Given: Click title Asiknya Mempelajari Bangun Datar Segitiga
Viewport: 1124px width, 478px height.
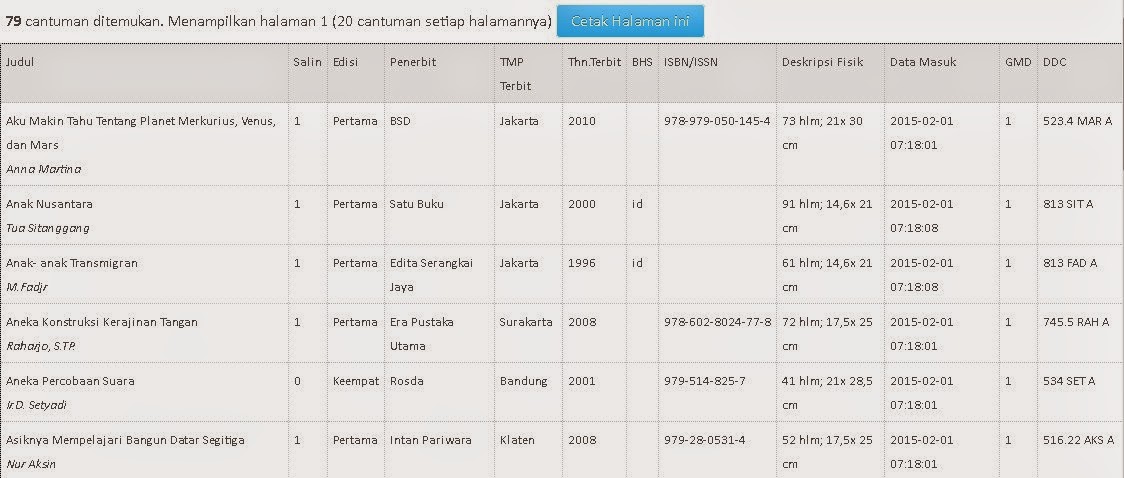Looking at the screenshot, I should coord(125,440).
